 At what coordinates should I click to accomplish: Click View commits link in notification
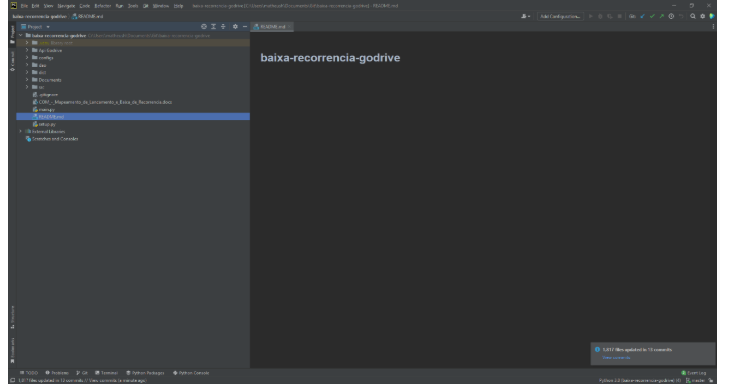(616, 357)
